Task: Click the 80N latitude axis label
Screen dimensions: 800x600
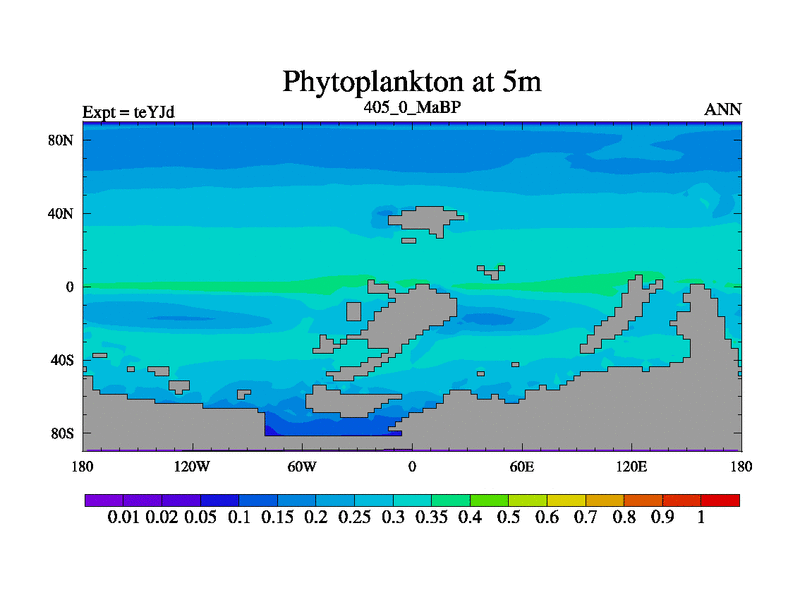Action: pyautogui.click(x=62, y=140)
